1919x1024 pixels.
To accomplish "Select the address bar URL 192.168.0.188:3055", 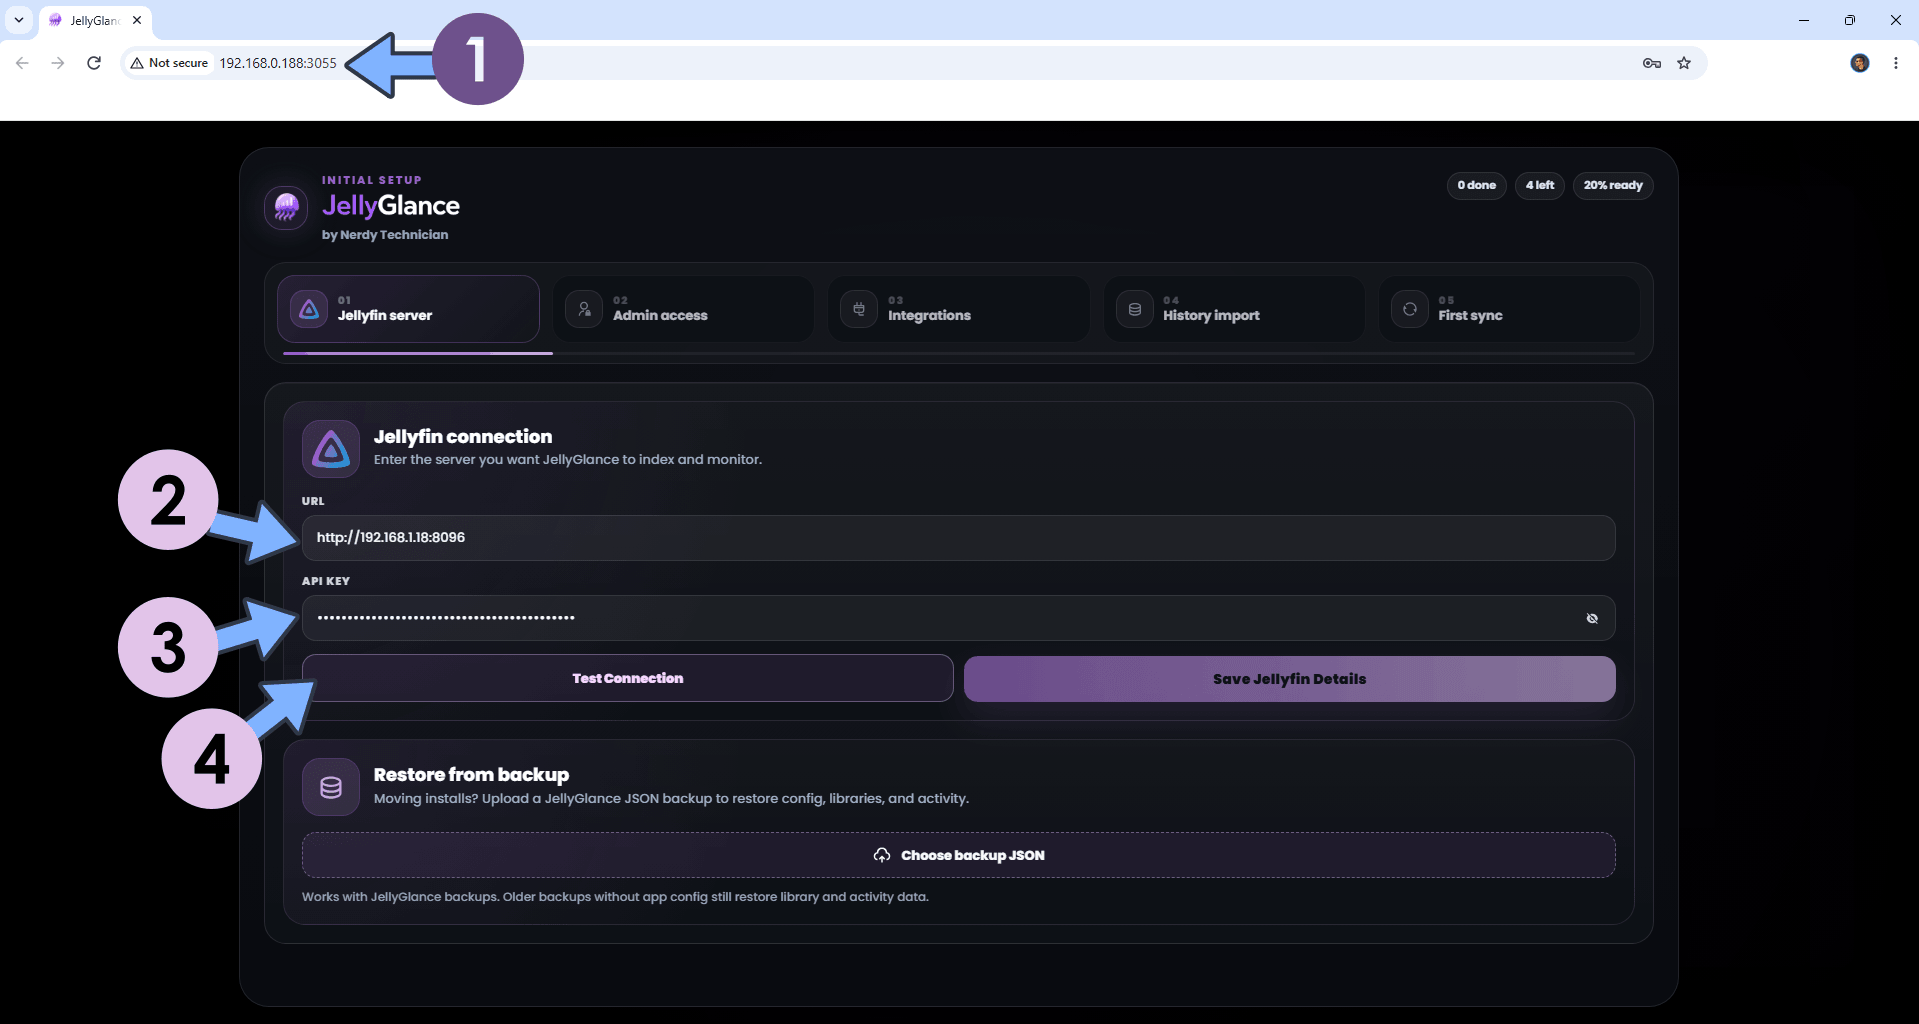I will coord(278,63).
